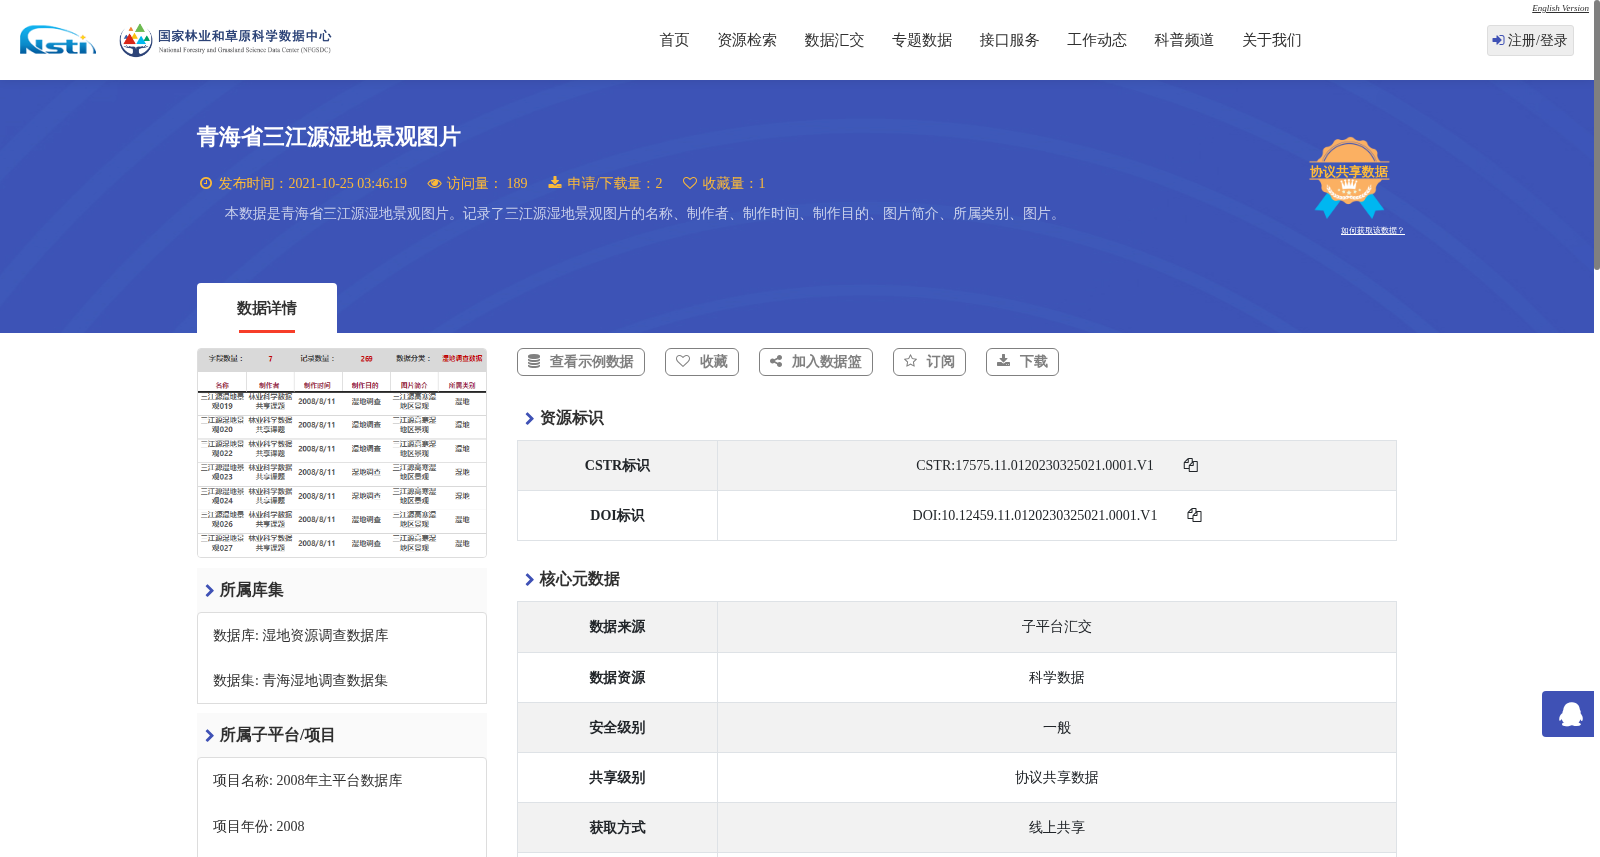Open 关于我们 menu item
The image size is (1600, 857).
pos(1272,40)
